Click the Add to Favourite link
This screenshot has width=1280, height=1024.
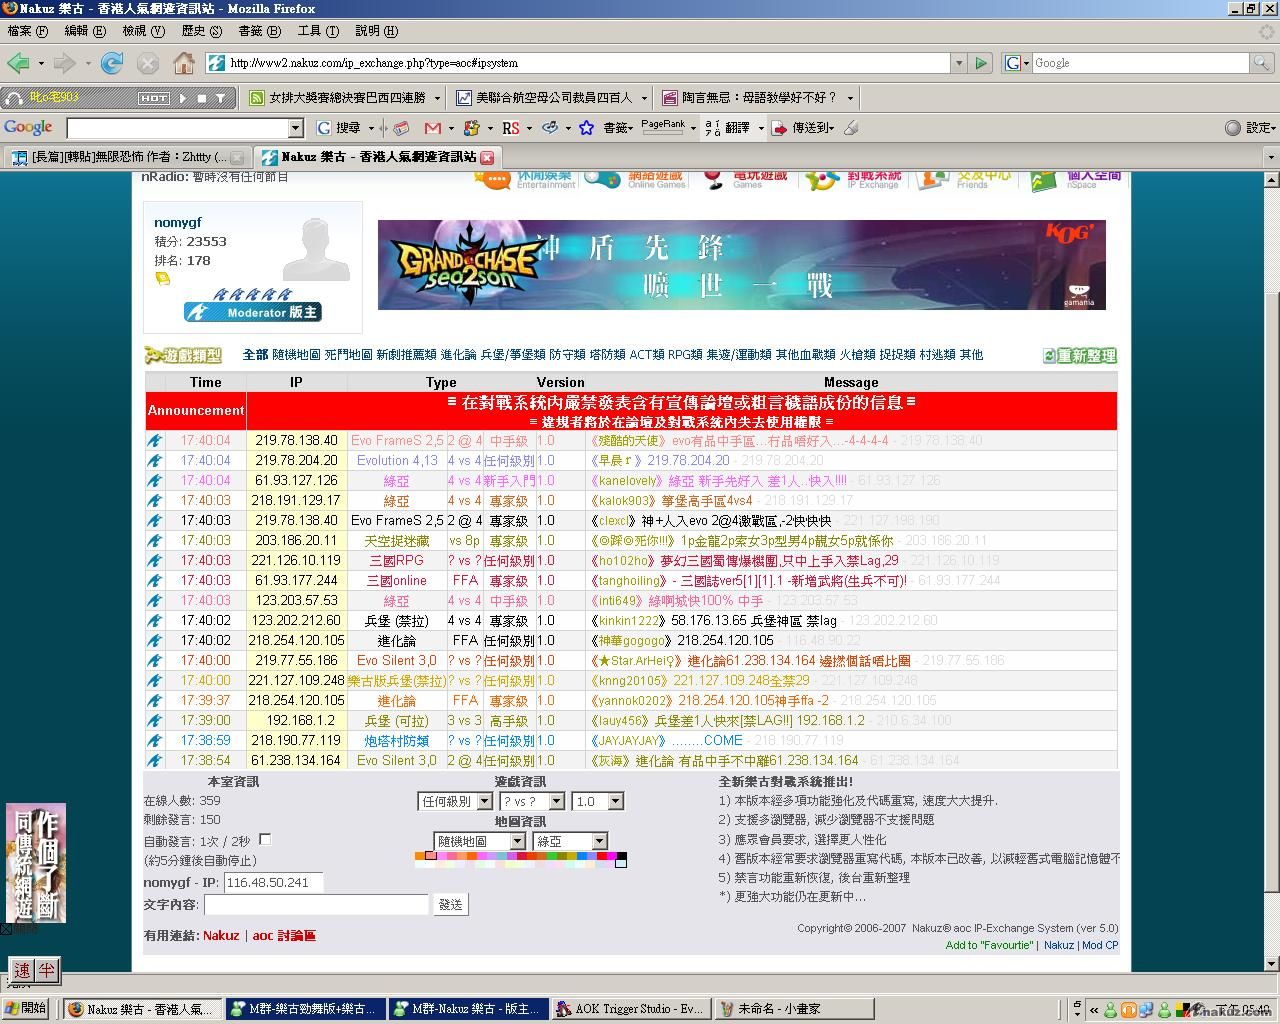989,945
